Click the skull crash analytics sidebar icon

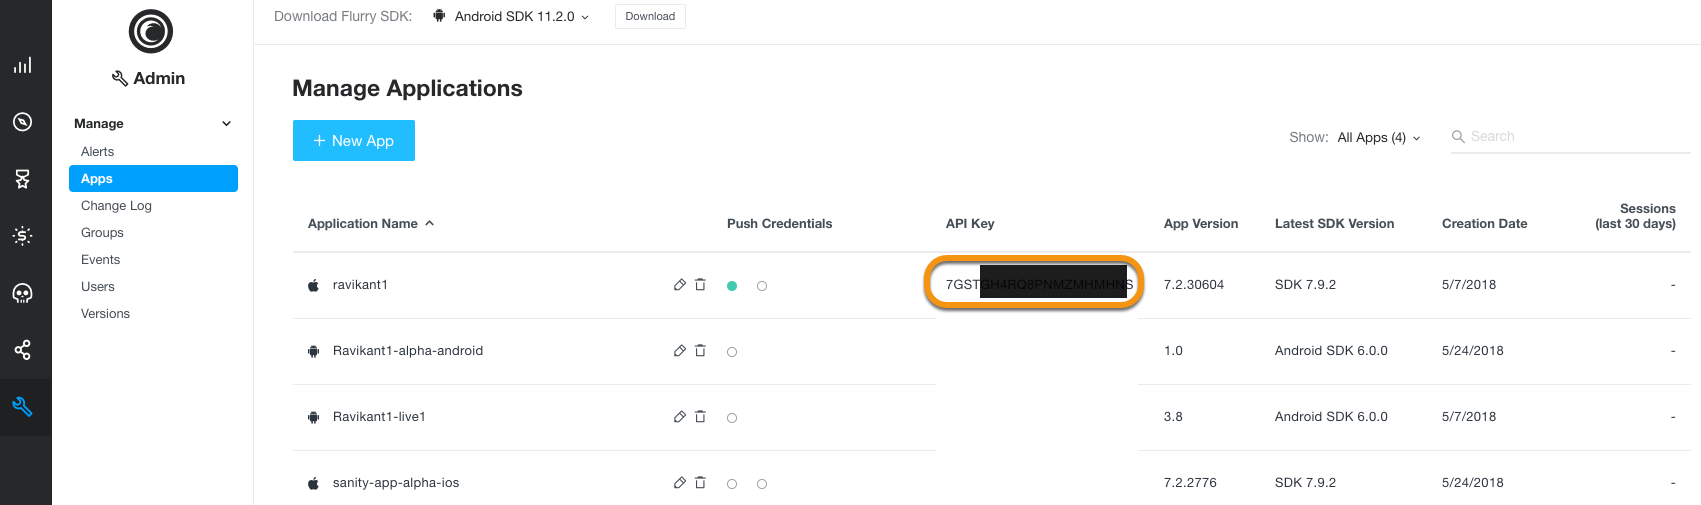22,293
